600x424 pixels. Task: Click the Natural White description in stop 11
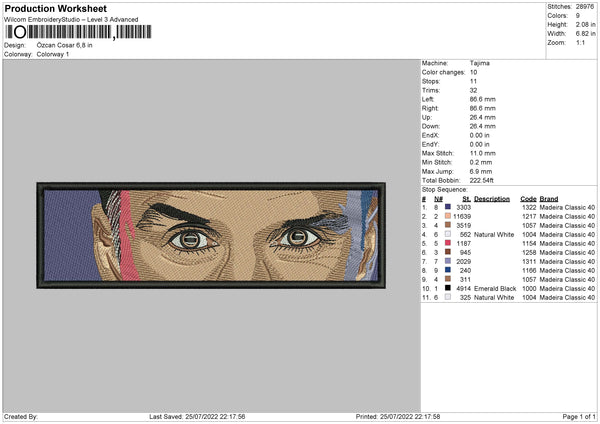(494, 297)
